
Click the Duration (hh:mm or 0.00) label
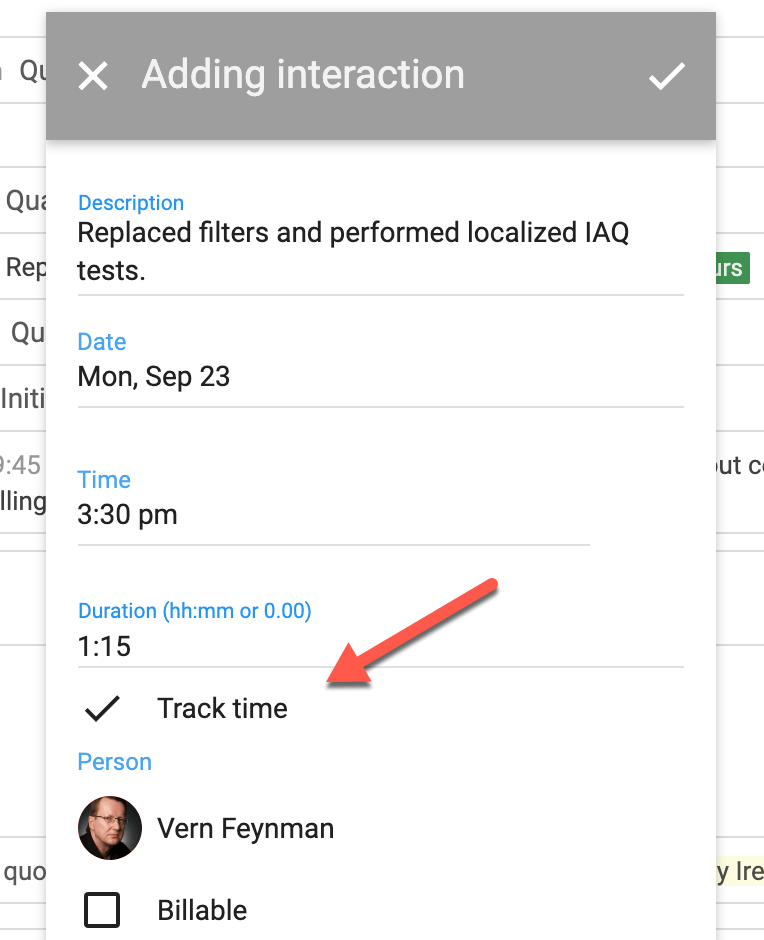coord(195,611)
